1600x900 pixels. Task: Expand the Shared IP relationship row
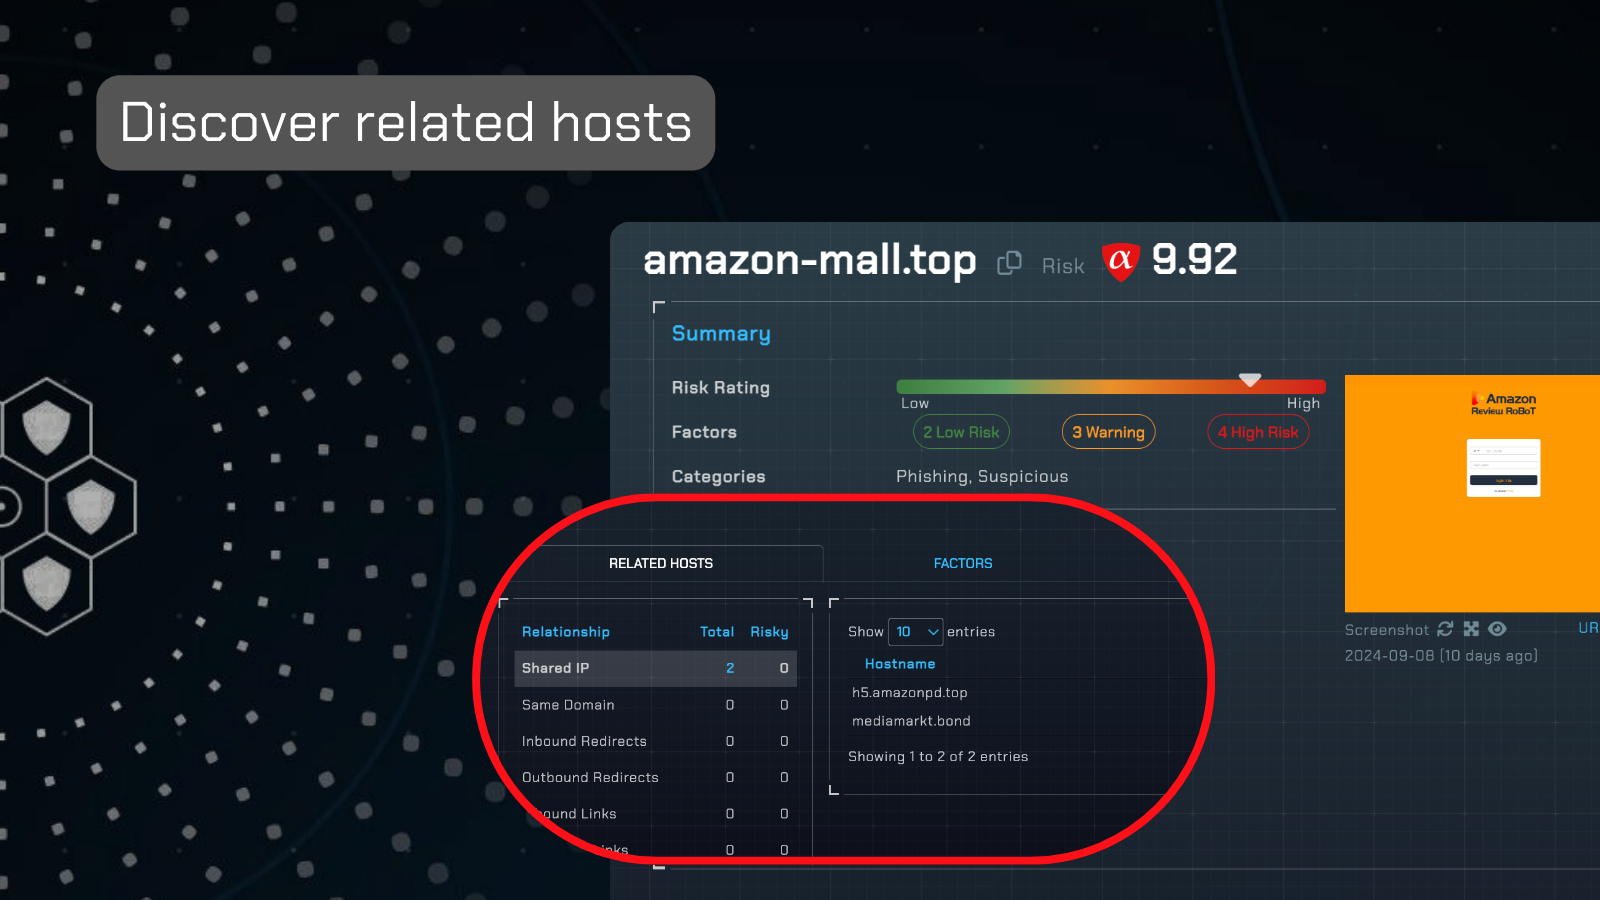coord(555,668)
